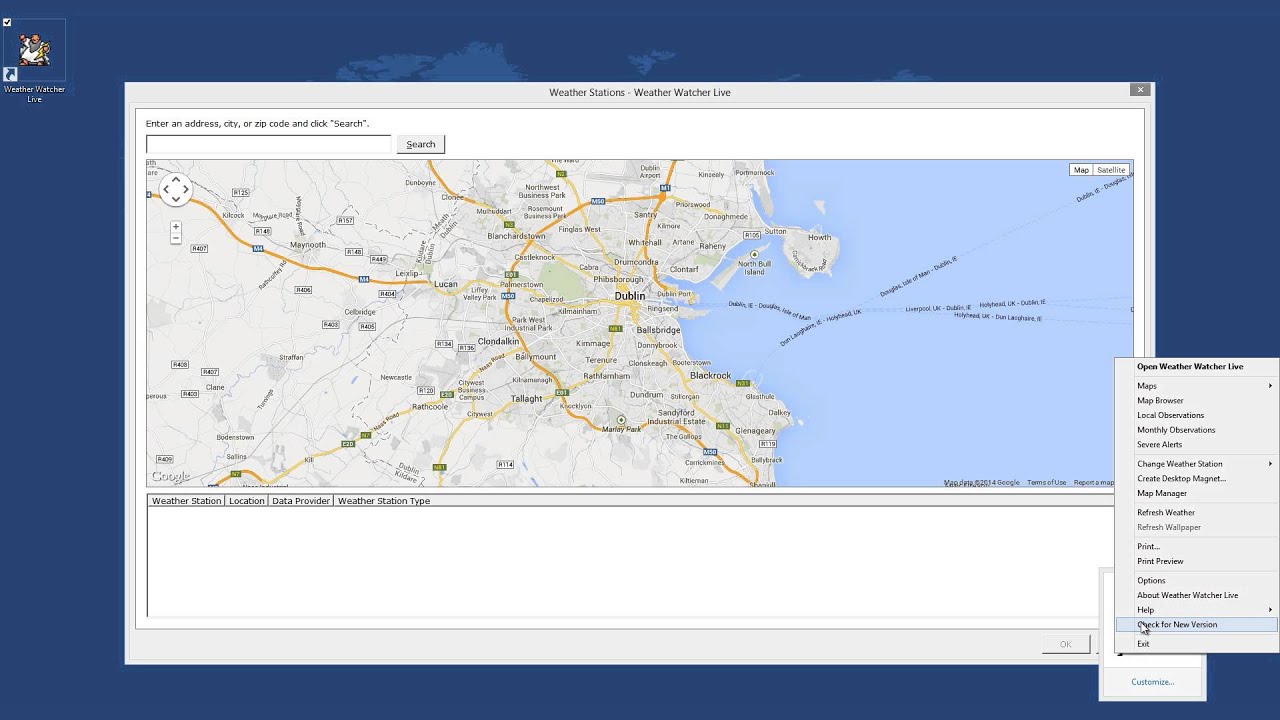The image size is (1280, 720).
Task: Expand the Help submenu
Action: pos(1197,610)
